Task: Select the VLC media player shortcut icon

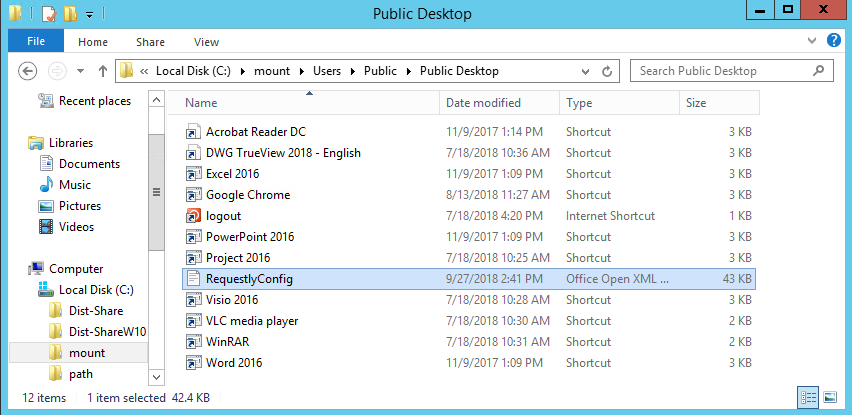Action: pyautogui.click(x=193, y=321)
